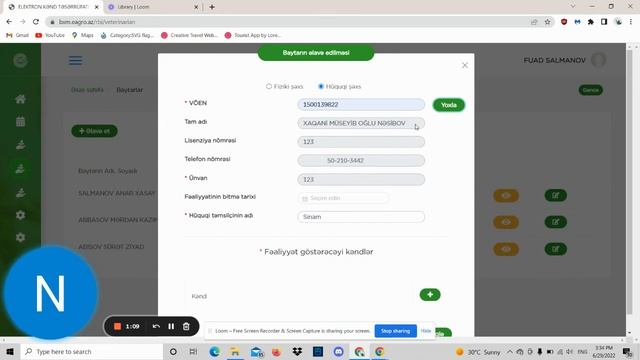View details for ABBASOV MƏRDAN row
640x360 pixels.
coord(506,222)
